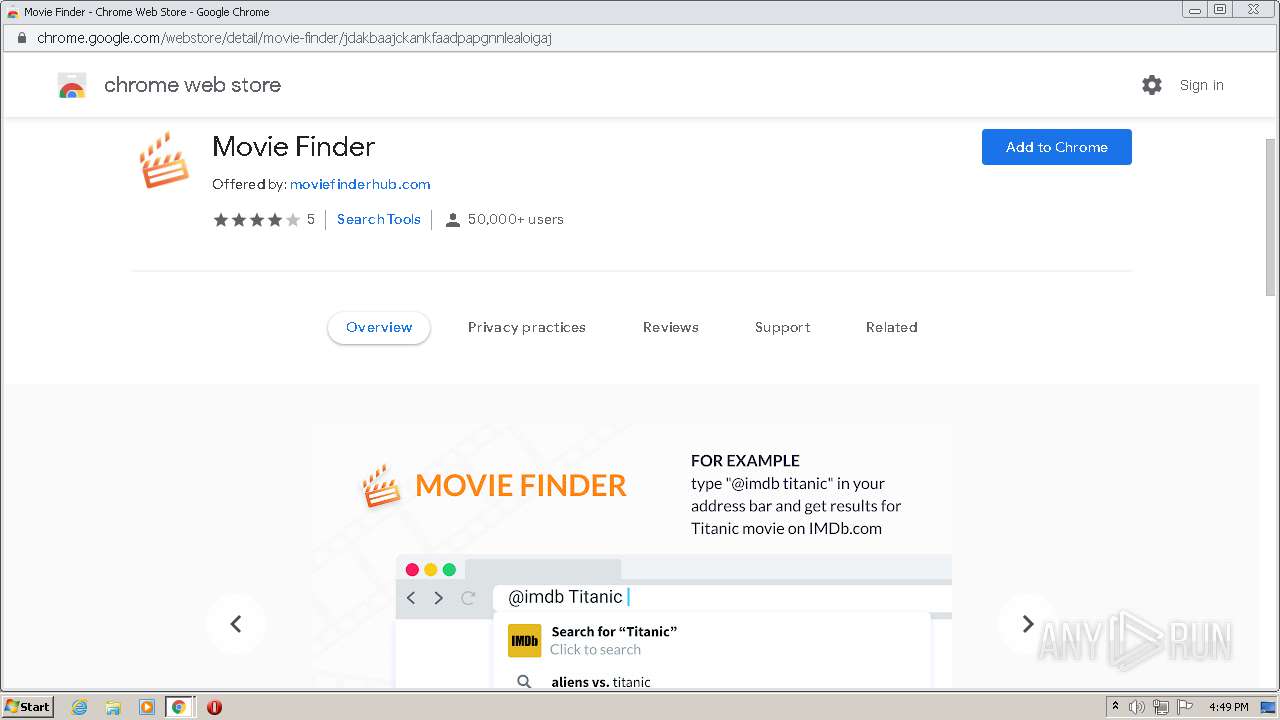The width and height of the screenshot is (1280, 720).
Task: Click the Sign in link
Action: pos(1202,85)
